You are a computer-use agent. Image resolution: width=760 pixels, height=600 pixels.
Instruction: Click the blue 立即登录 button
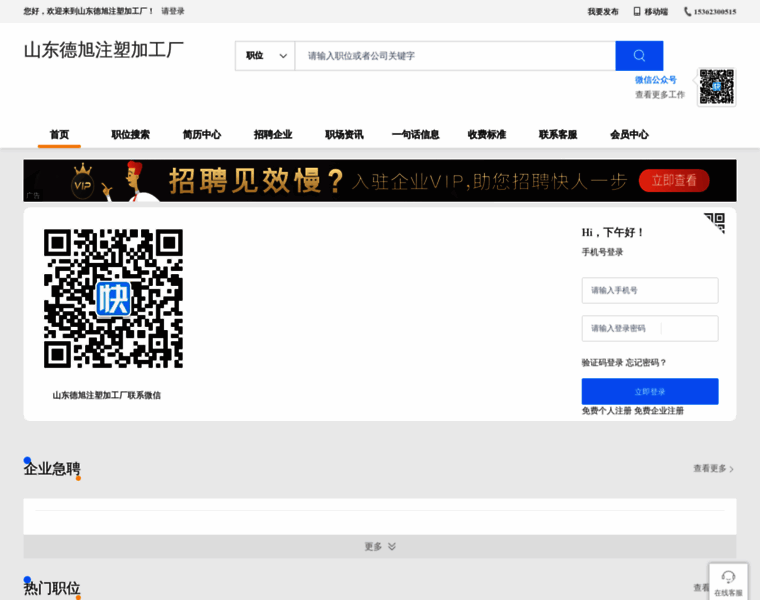pyautogui.click(x=650, y=391)
